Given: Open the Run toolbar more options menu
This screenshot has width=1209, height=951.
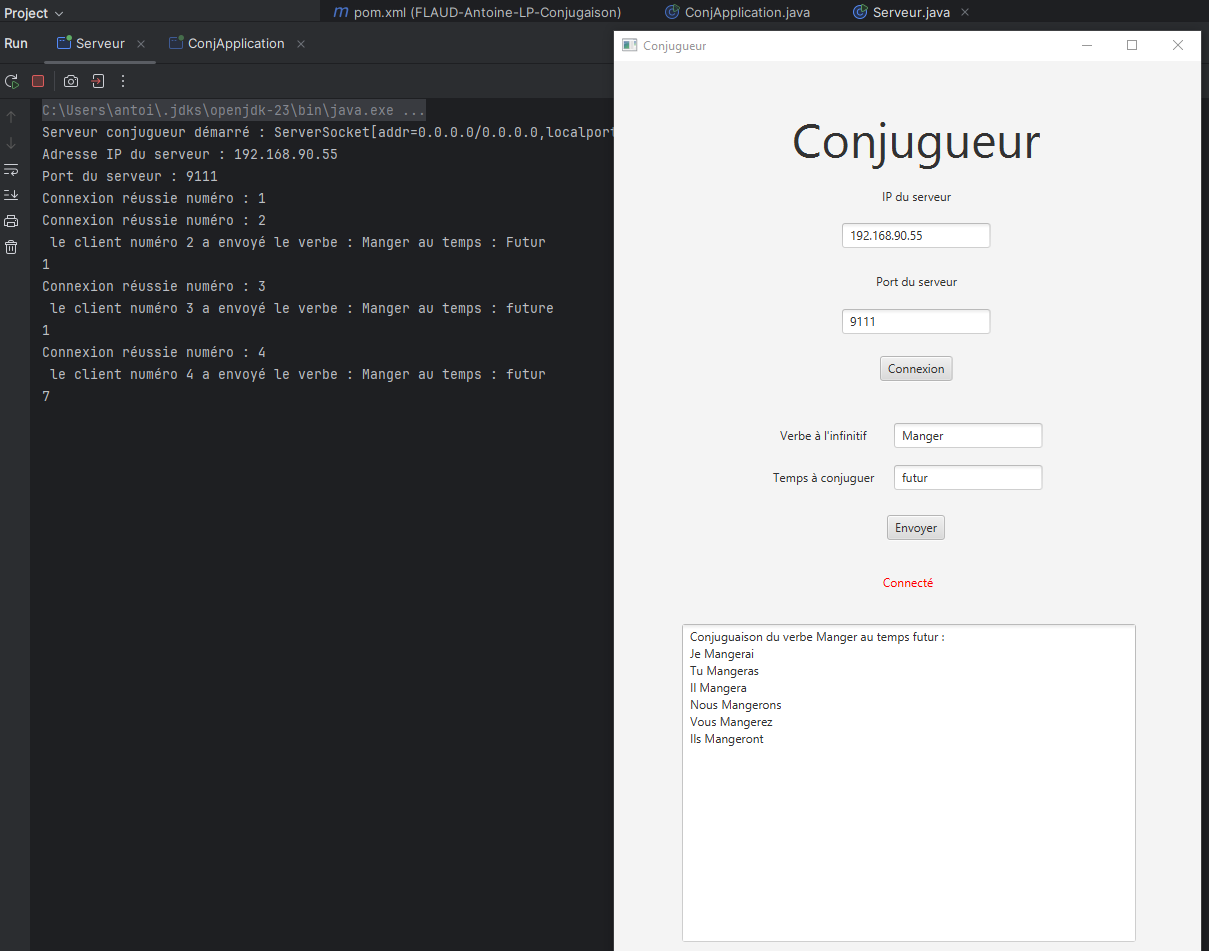Looking at the screenshot, I should pyautogui.click(x=124, y=81).
